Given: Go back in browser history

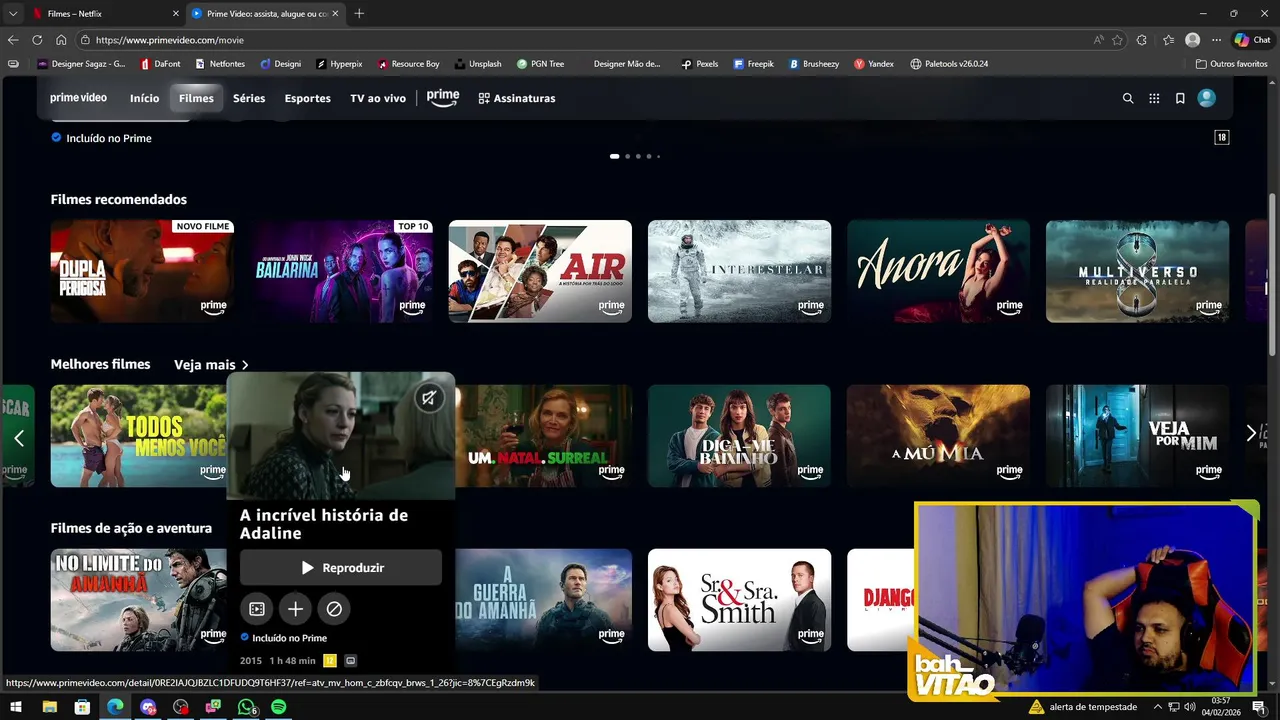Looking at the screenshot, I should (x=13, y=40).
